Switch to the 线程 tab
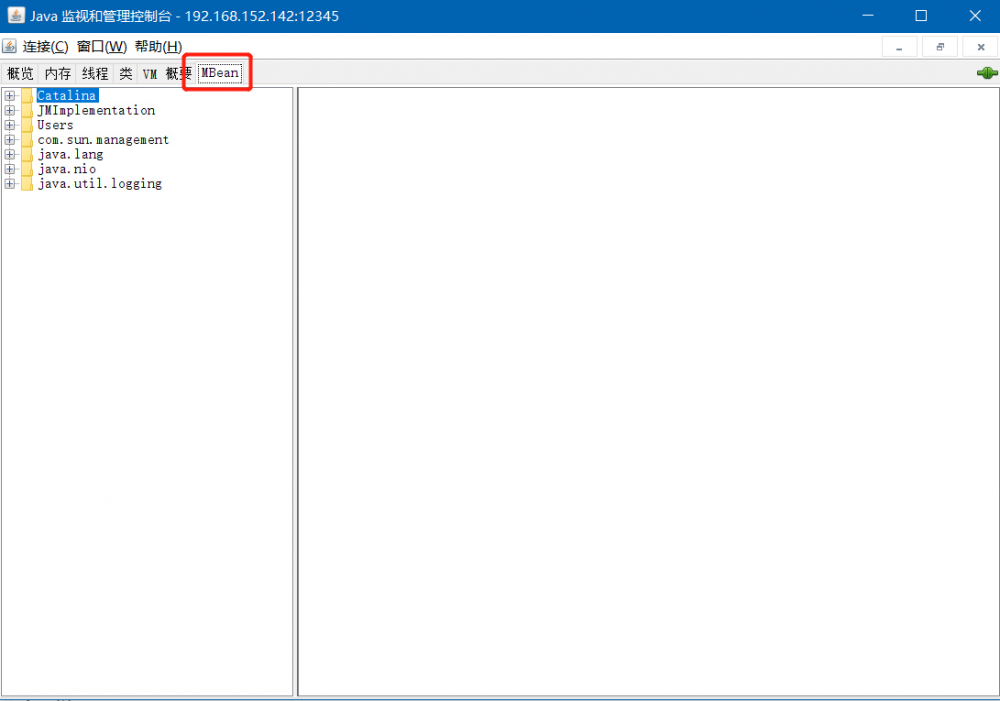This screenshot has height=701, width=1000. (93, 72)
